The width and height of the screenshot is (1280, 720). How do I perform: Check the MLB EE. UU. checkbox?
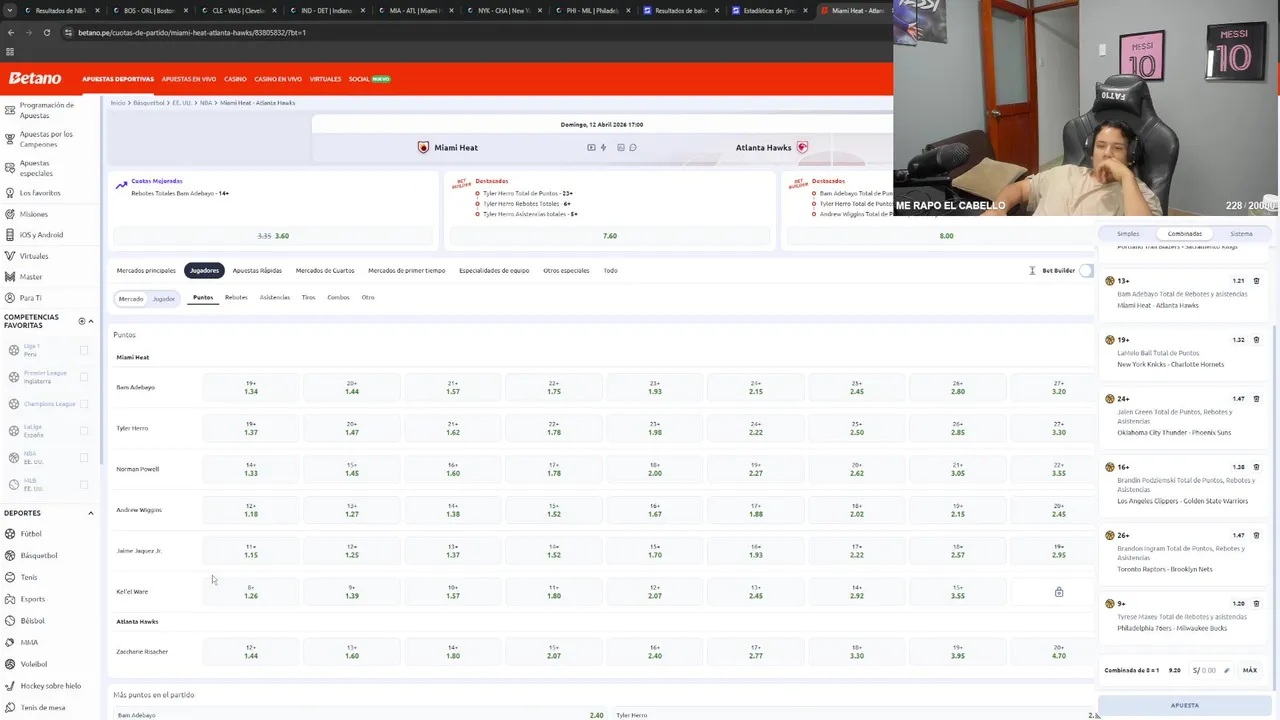(x=84, y=485)
